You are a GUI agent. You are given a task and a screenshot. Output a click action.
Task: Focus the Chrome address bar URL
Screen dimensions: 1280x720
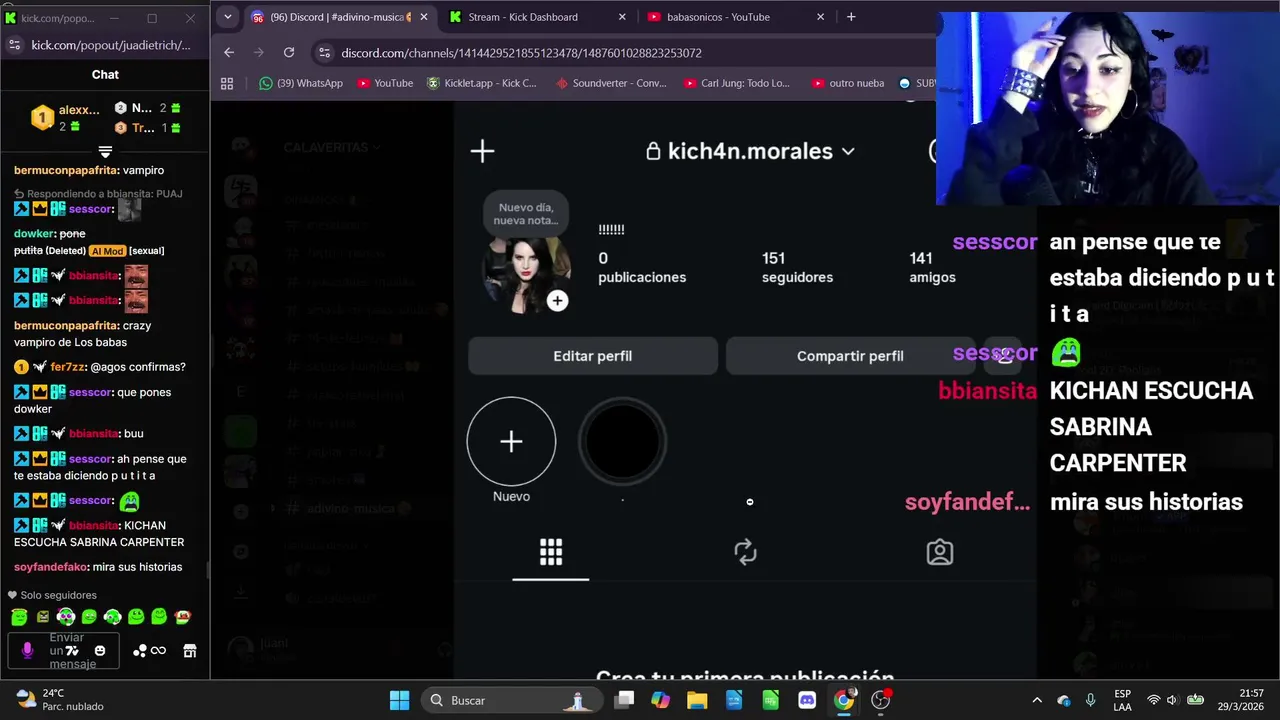[x=521, y=53]
